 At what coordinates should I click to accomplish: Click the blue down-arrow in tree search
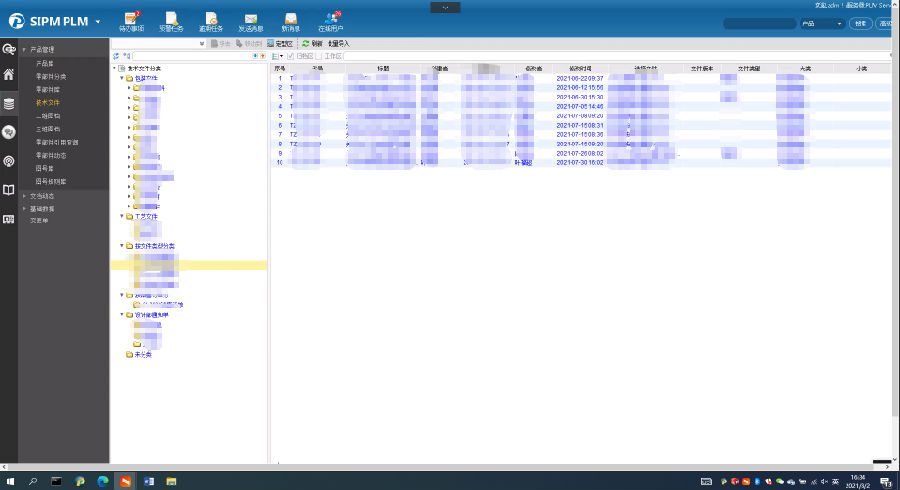click(255, 56)
